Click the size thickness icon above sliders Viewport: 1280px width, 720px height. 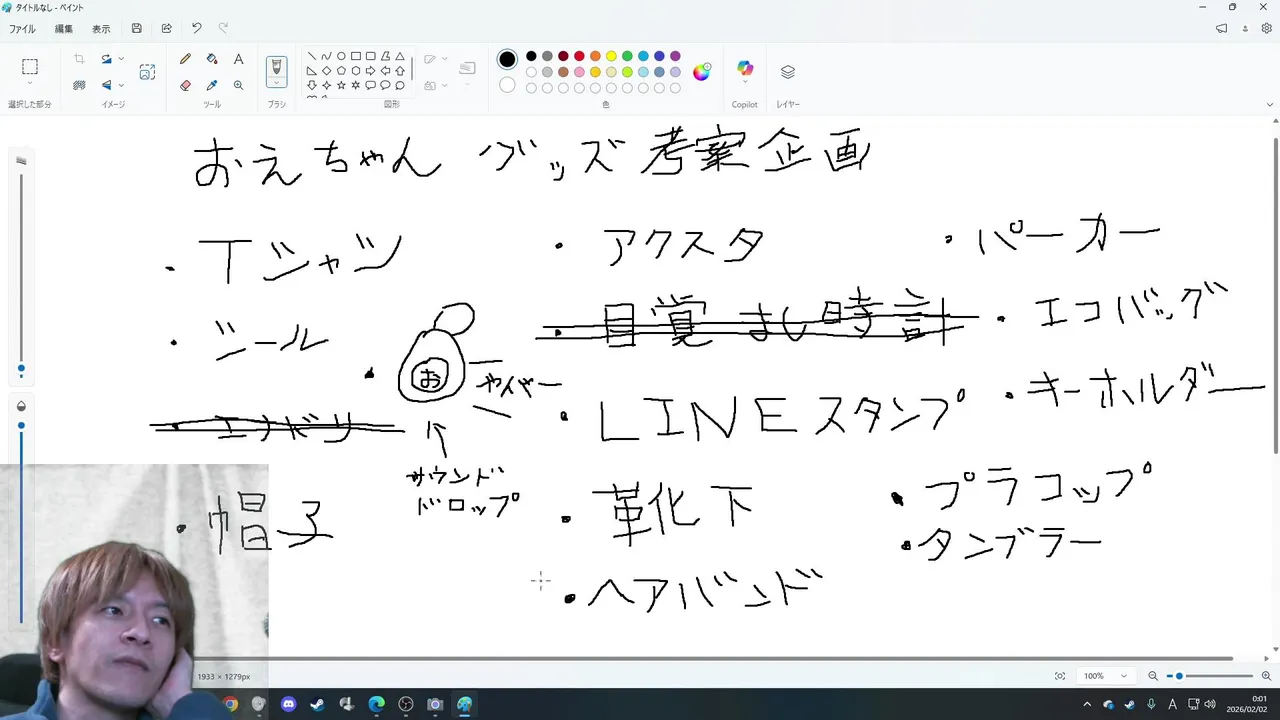click(21, 160)
